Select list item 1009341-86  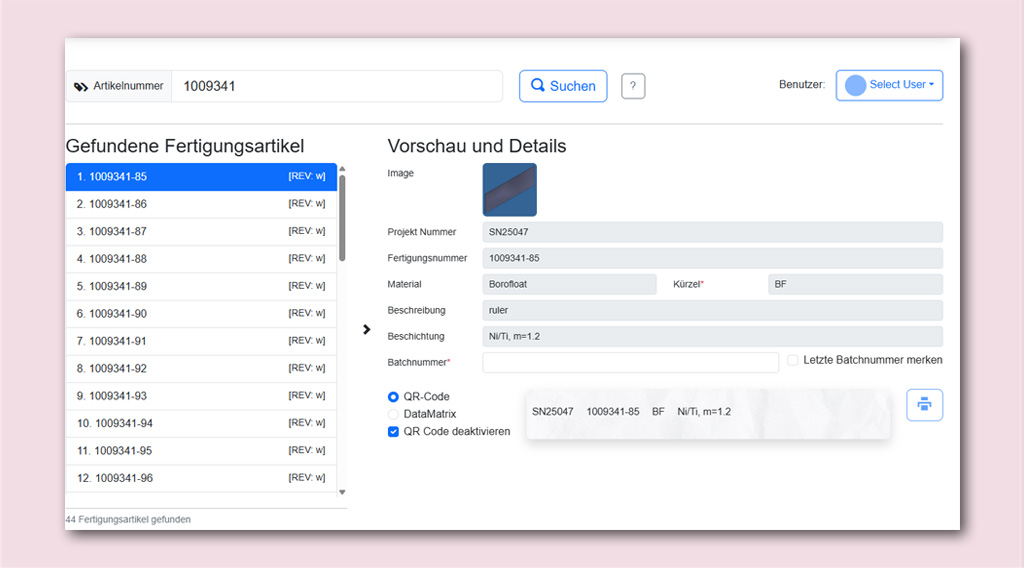[x=201, y=204]
